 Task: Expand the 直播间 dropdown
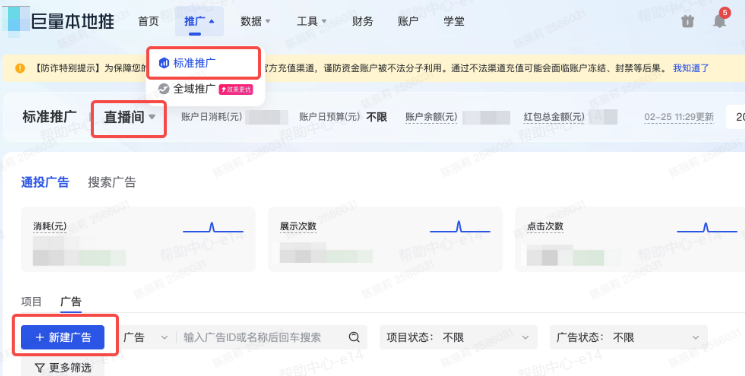pyautogui.click(x=129, y=117)
